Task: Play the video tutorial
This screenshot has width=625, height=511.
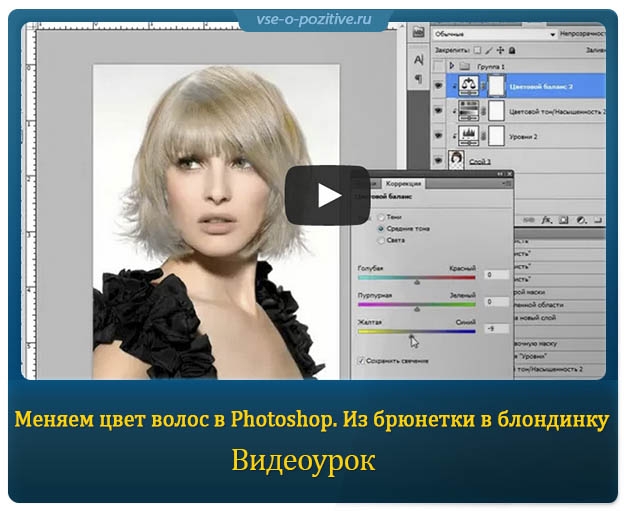Action: (328, 195)
